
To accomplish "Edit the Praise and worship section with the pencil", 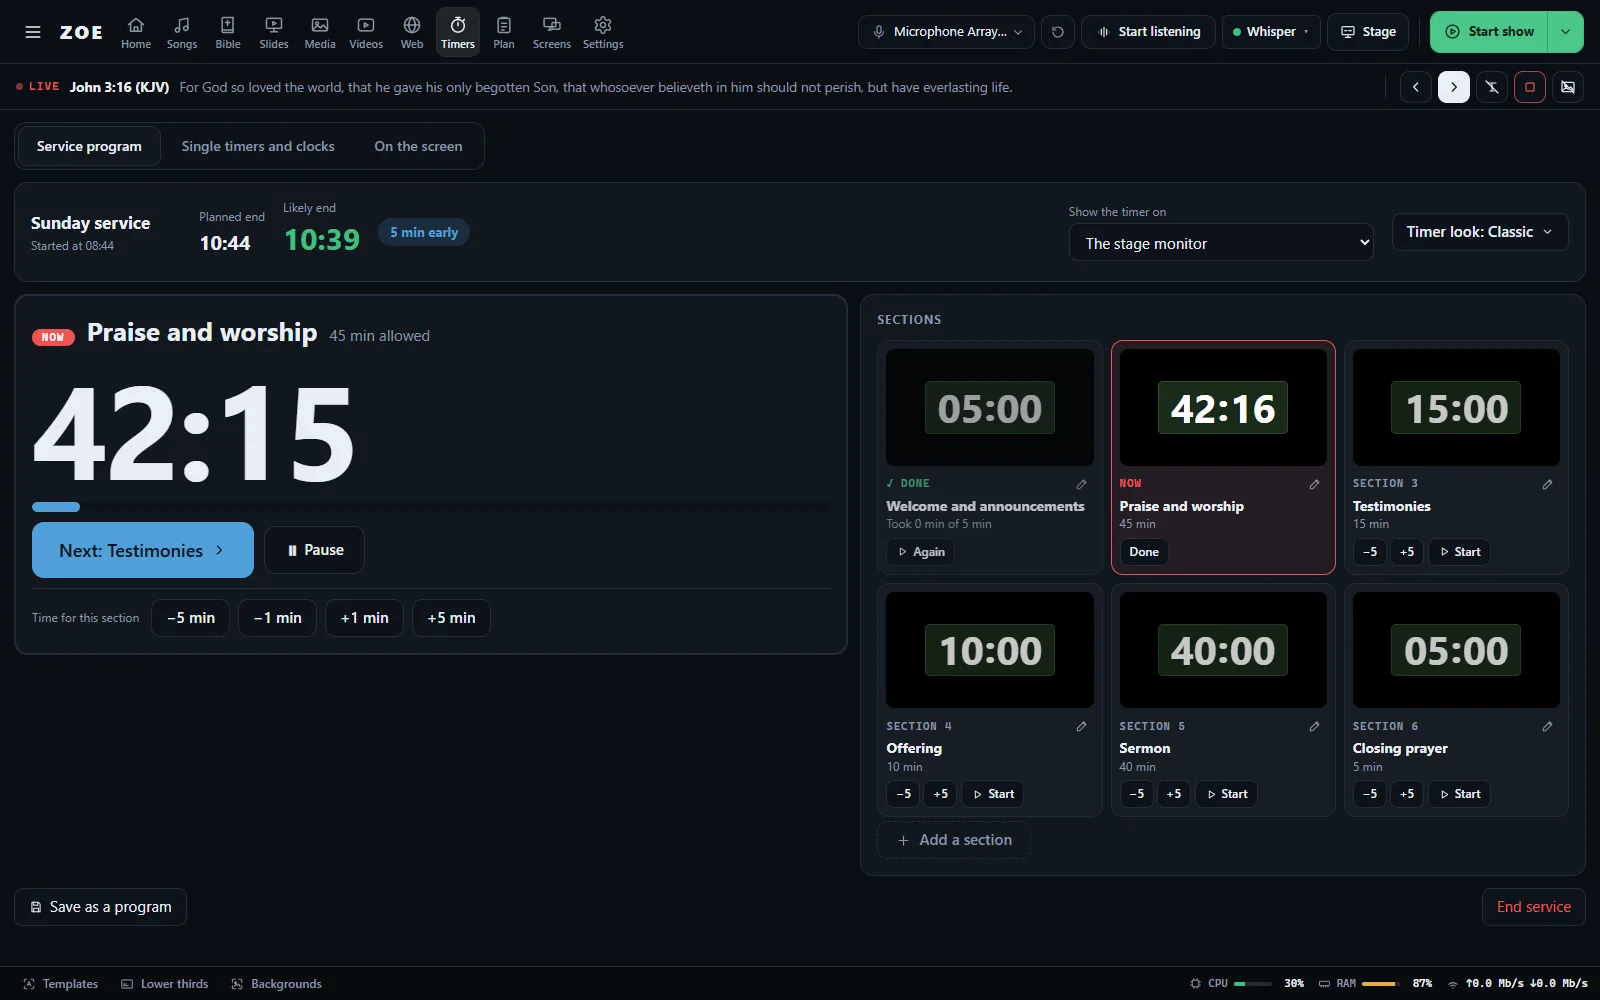I will coord(1314,484).
